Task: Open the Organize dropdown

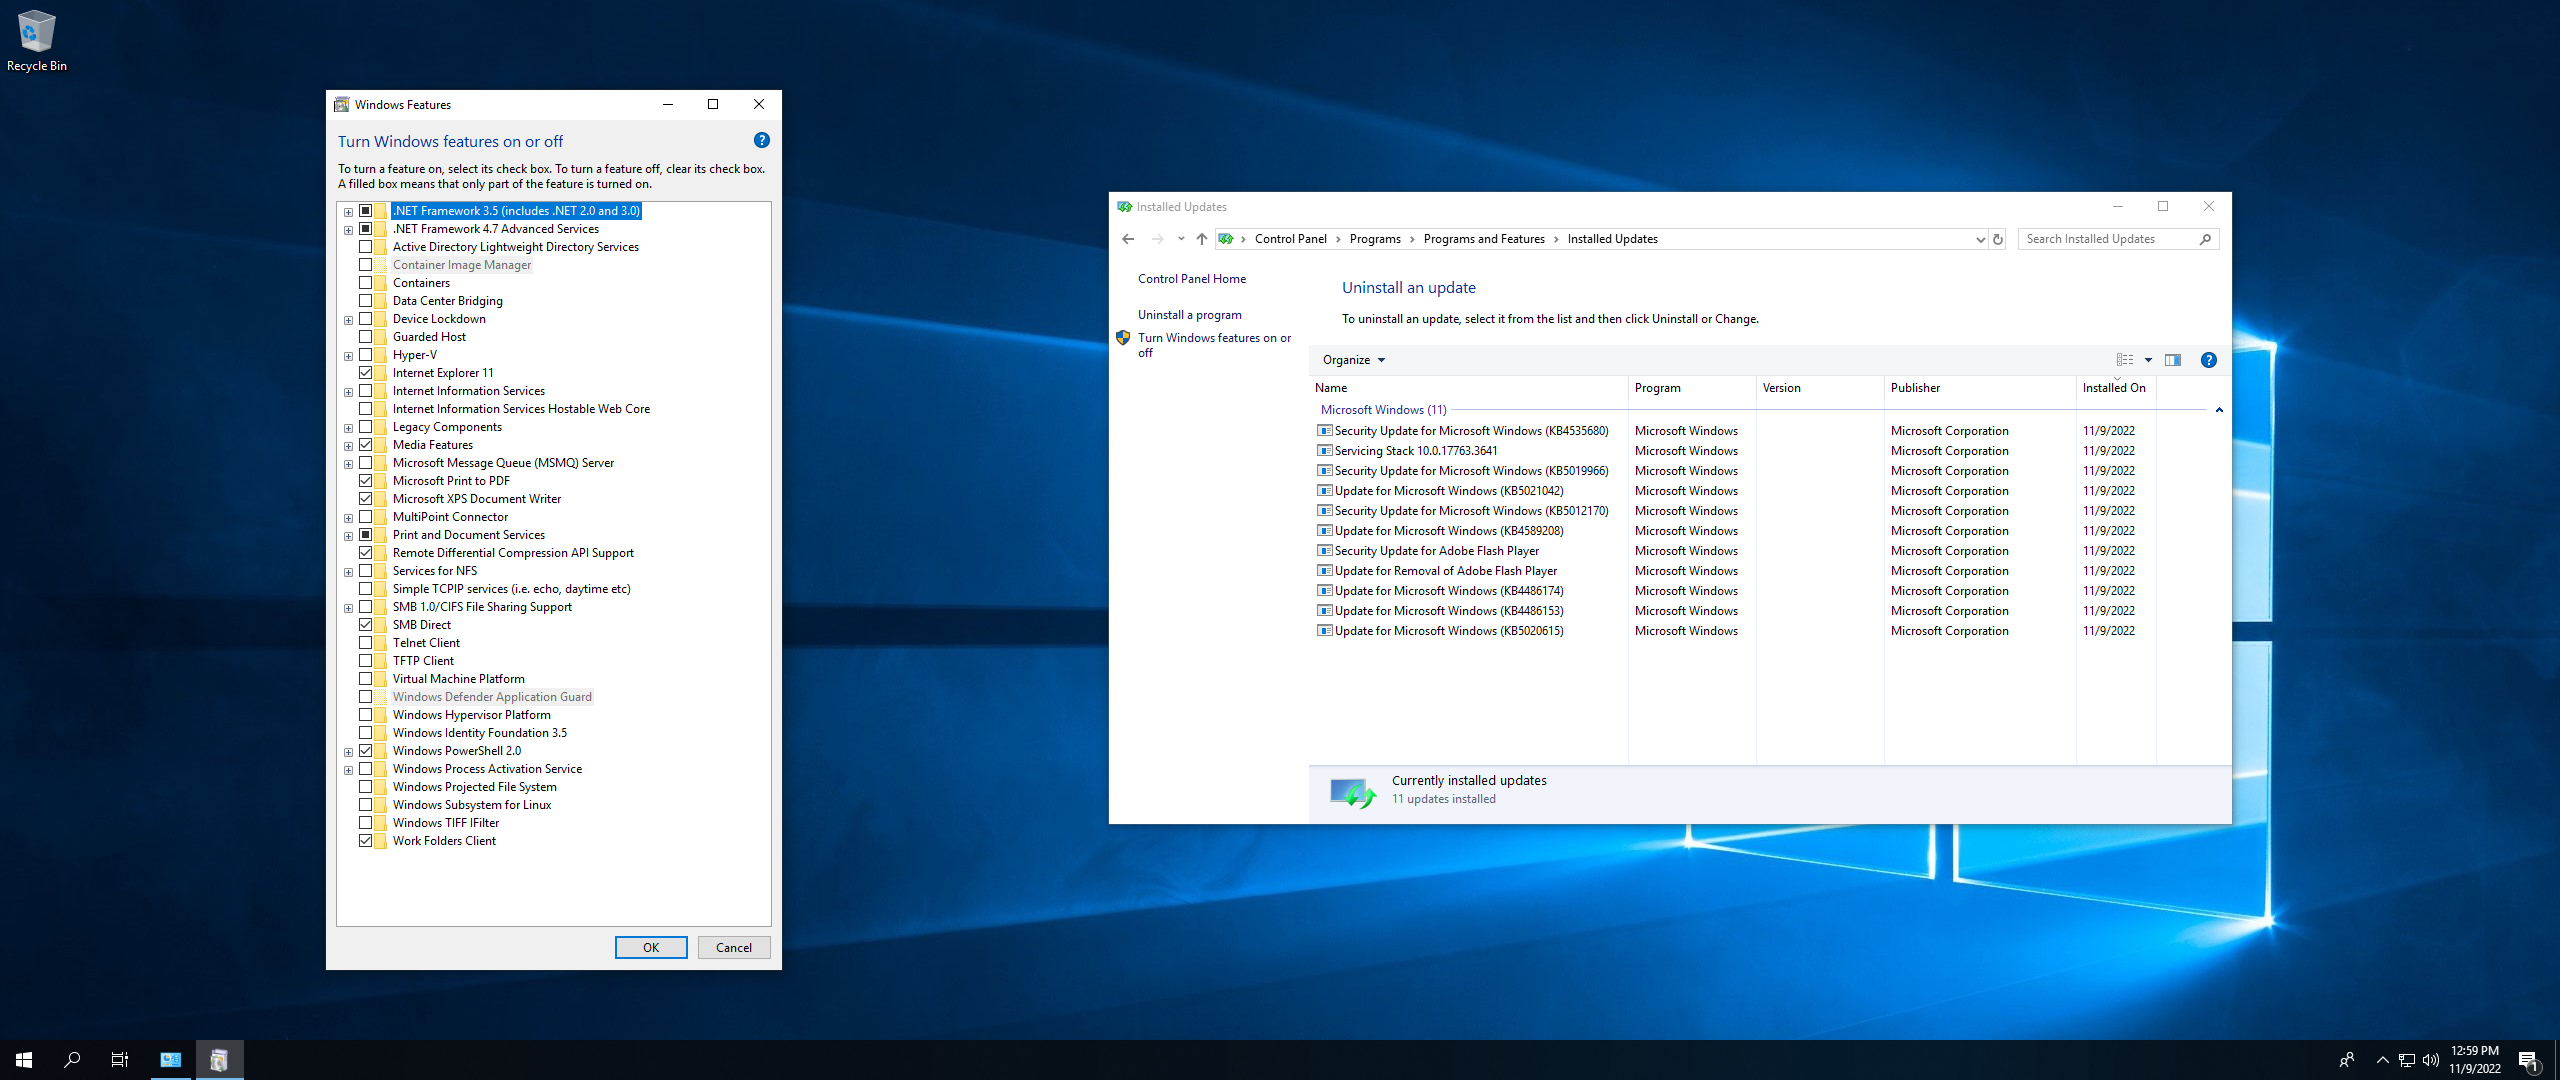Action: pos(1353,360)
